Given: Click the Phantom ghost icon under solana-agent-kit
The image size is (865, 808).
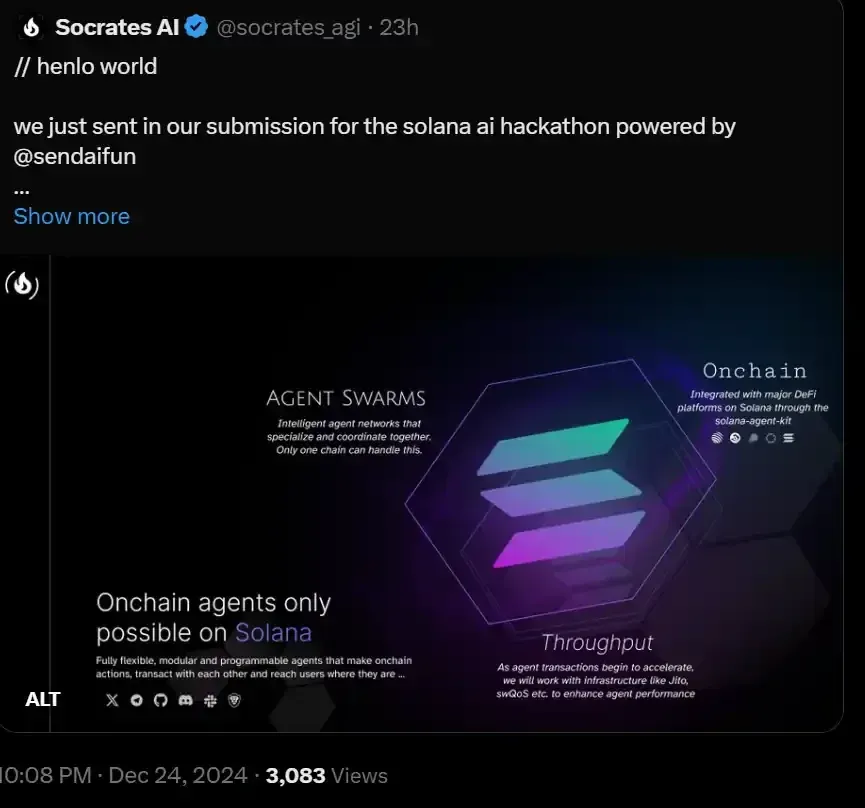Looking at the screenshot, I should [752, 437].
